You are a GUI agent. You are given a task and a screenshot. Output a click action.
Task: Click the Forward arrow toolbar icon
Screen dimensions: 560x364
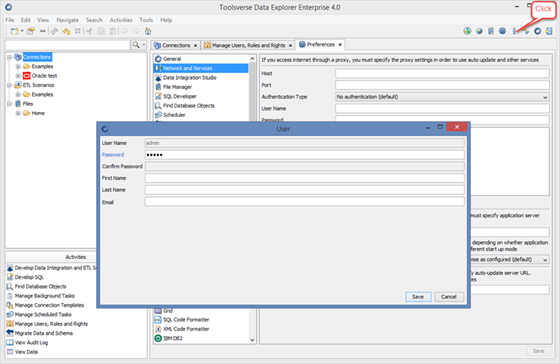[136, 31]
